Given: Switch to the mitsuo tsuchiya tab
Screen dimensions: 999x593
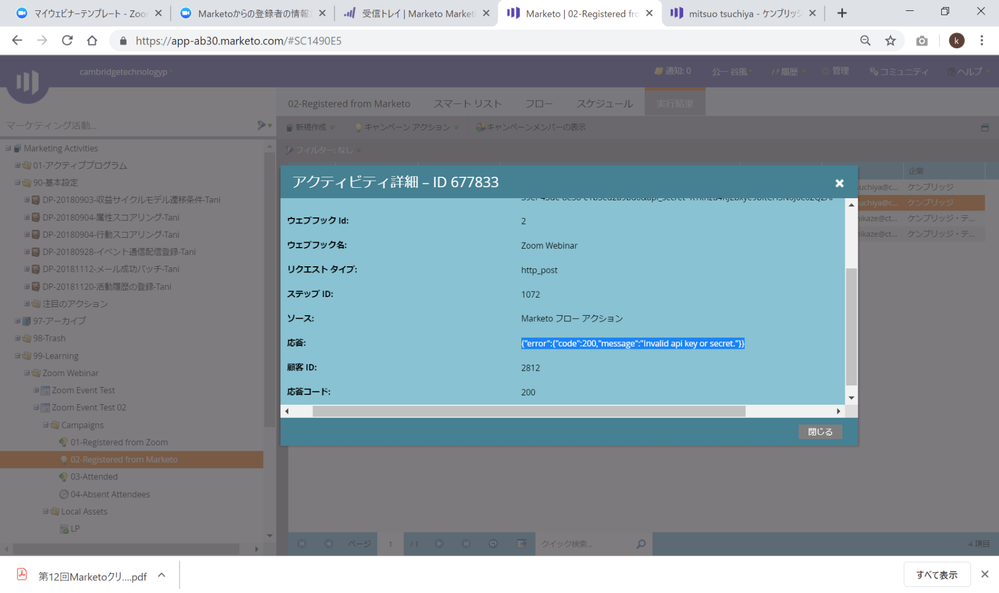Looking at the screenshot, I should pyautogui.click(x=746, y=13).
